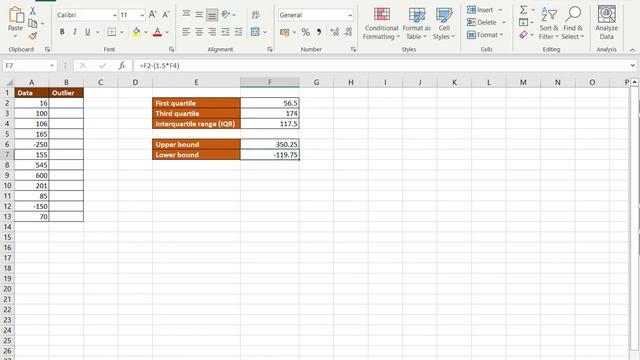
Task: Increase font size with larger A icon
Action: point(152,15)
